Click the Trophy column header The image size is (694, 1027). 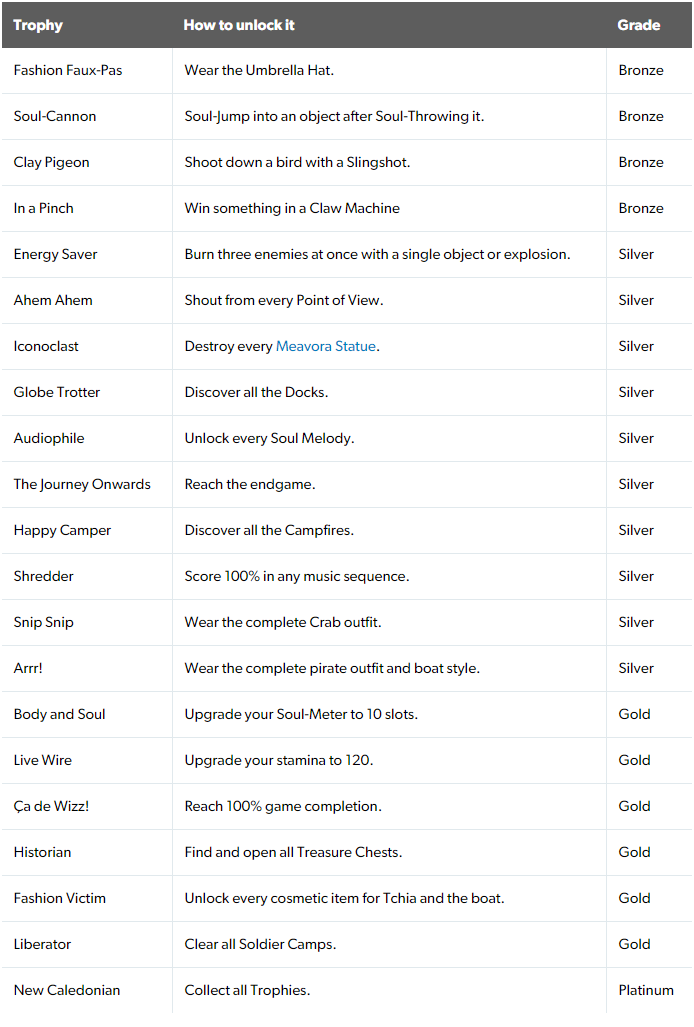38,25
